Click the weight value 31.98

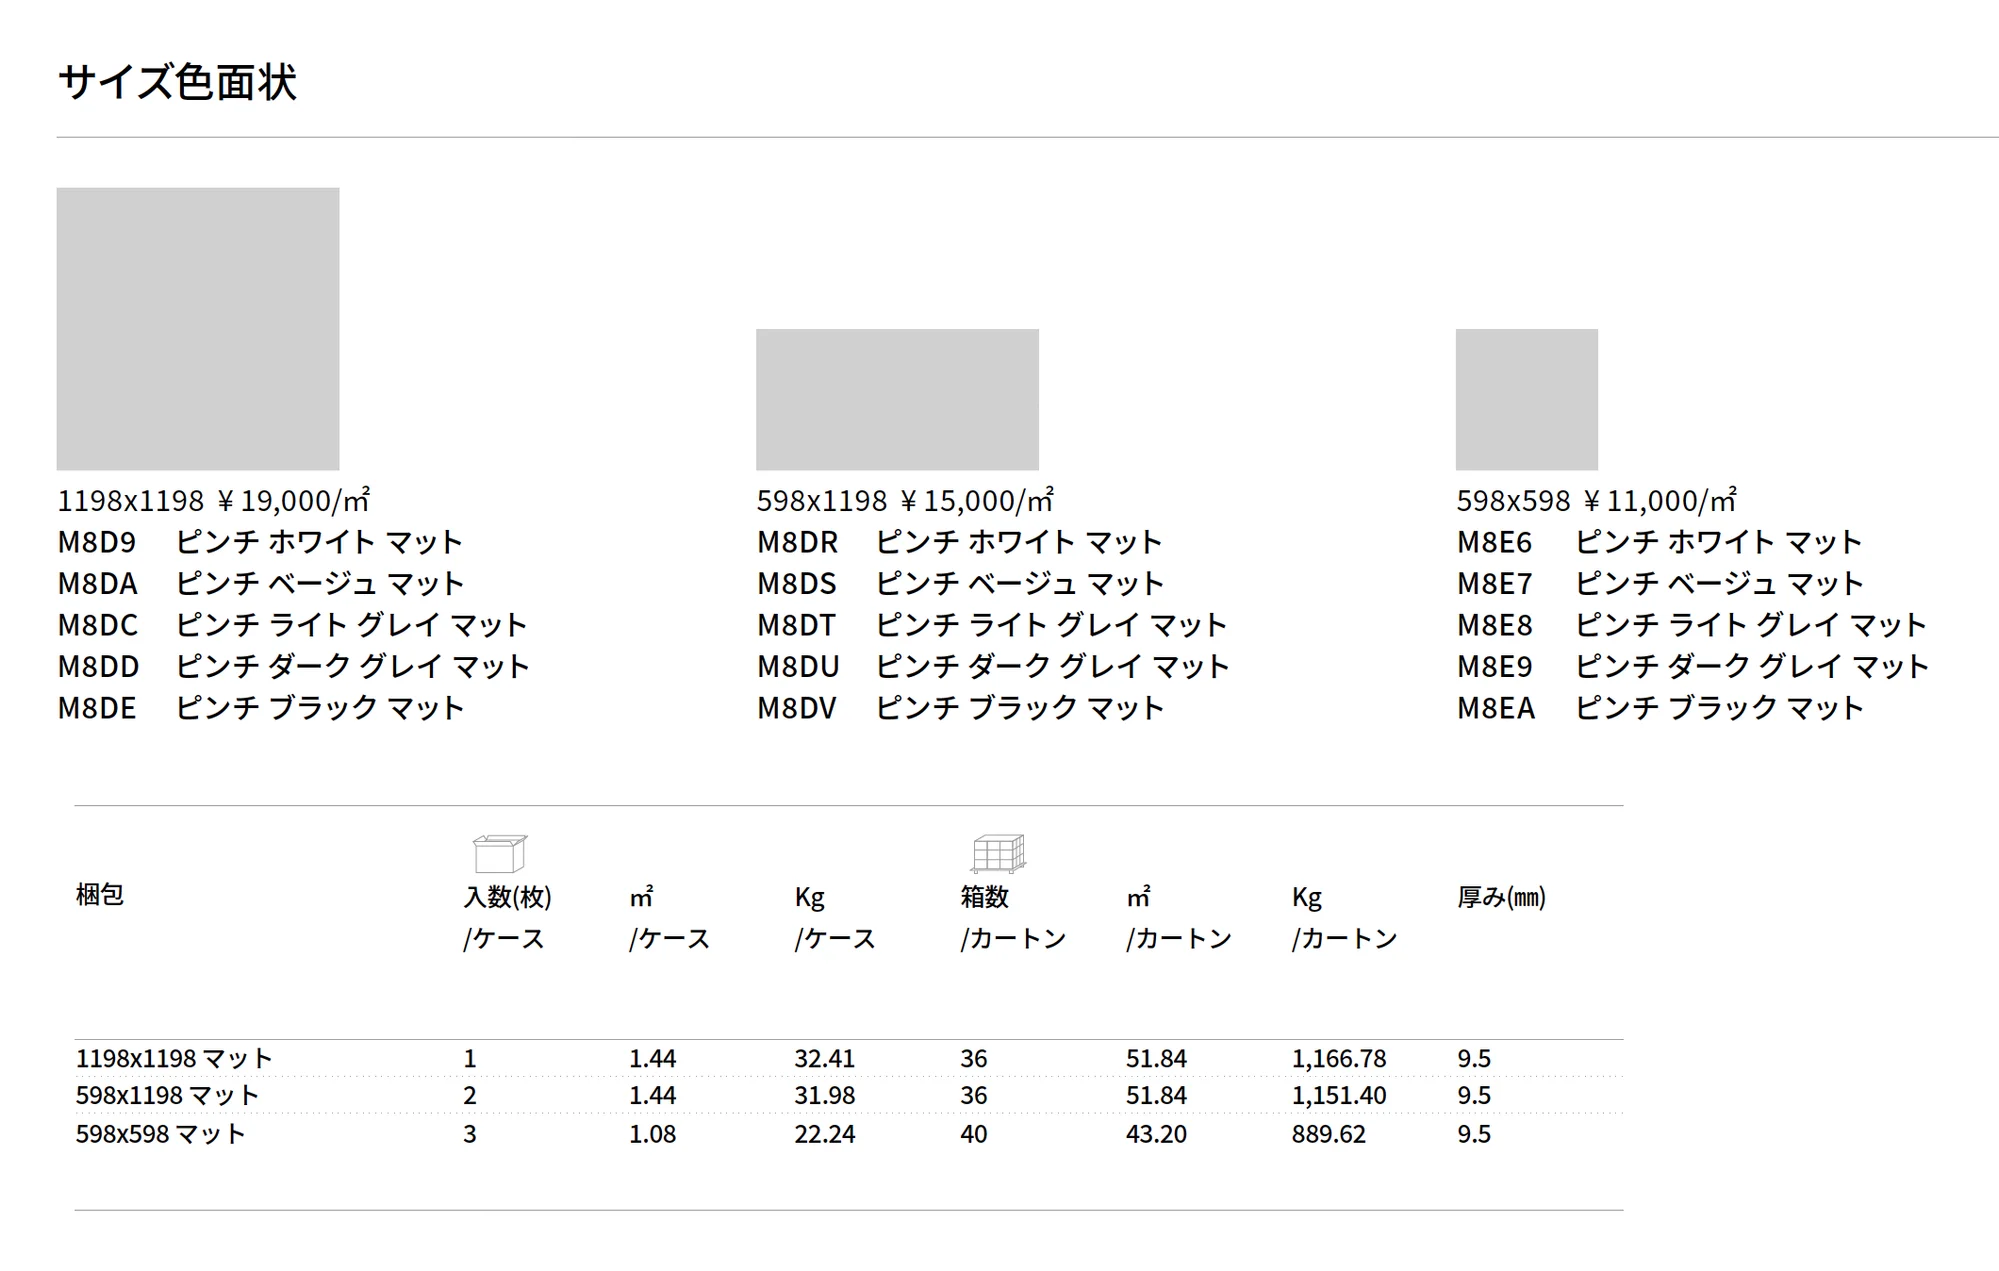click(825, 1095)
